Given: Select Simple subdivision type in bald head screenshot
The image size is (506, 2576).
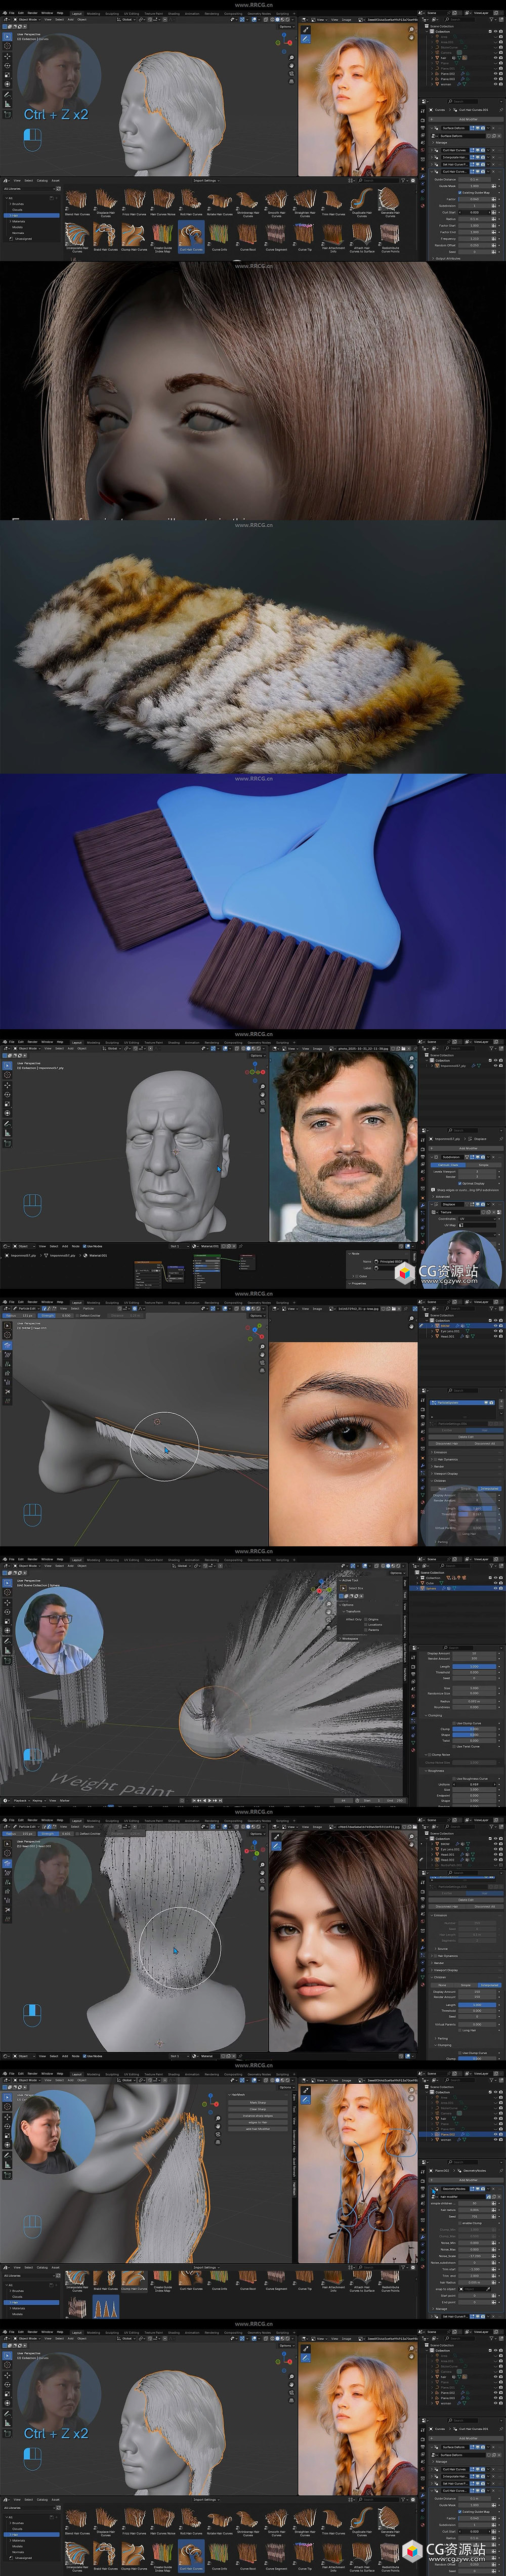Looking at the screenshot, I should point(484,1165).
